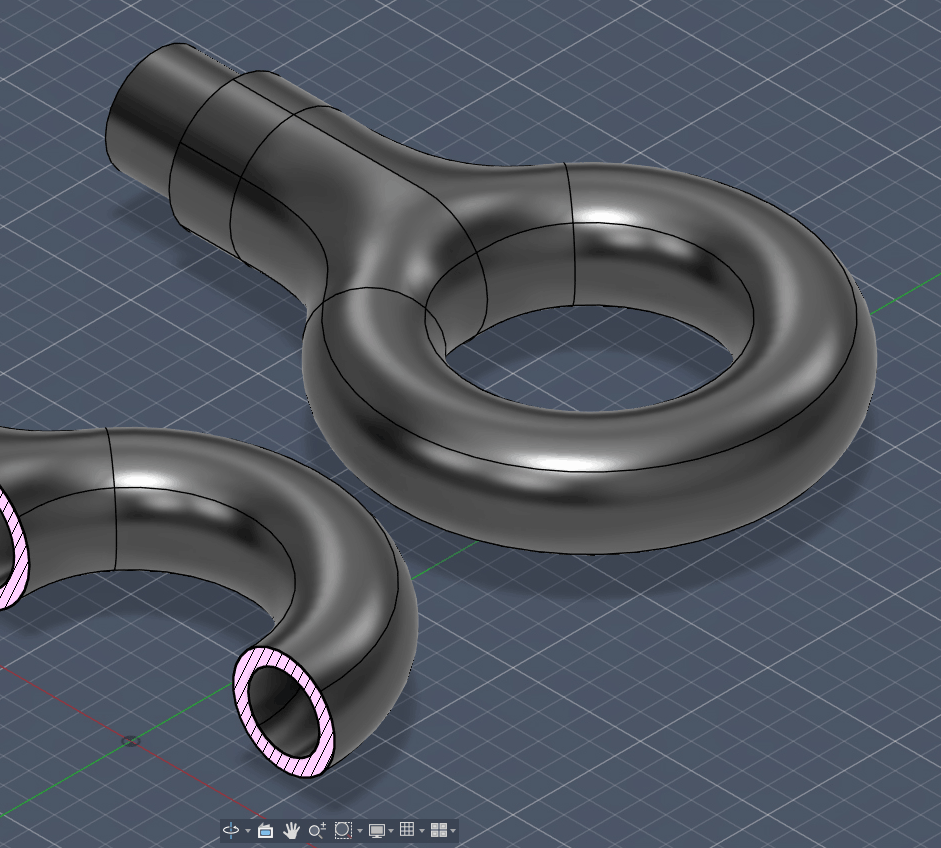This screenshot has width=941, height=848.
Task: Select the origin point on the grid
Action: click(x=130, y=741)
